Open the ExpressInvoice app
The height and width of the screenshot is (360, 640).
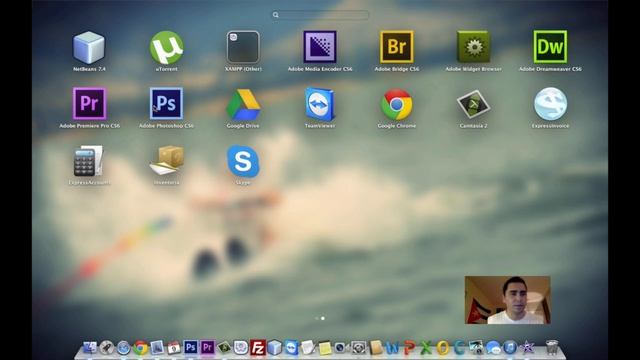pos(550,104)
